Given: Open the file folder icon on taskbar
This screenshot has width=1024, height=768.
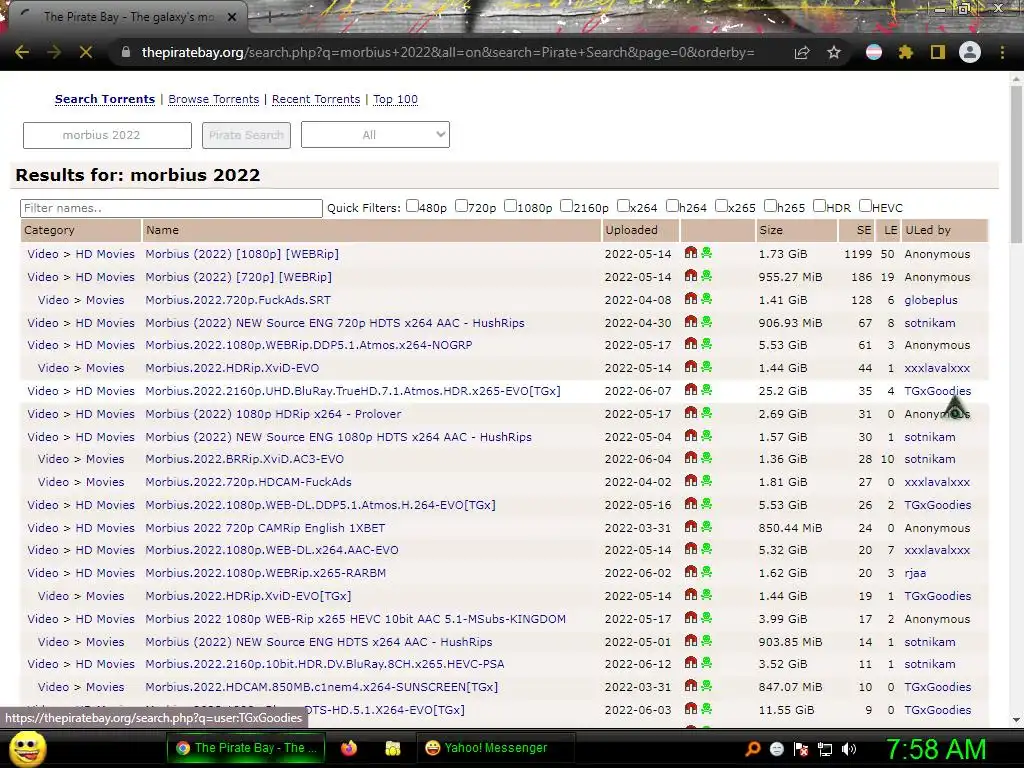Looking at the screenshot, I should click(392, 748).
